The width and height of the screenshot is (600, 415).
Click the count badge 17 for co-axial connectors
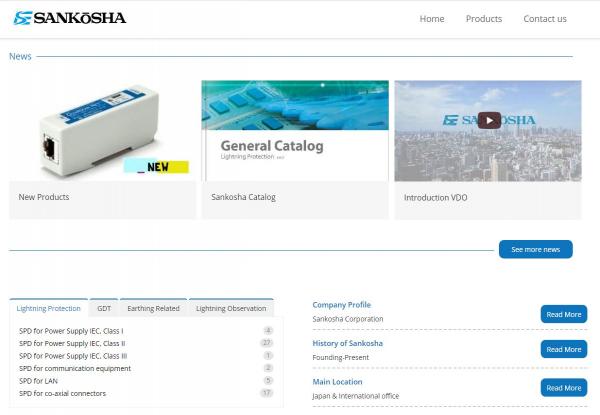266,393
